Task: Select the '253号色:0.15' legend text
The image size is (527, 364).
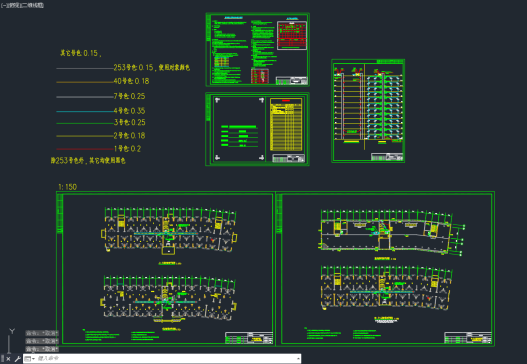Action: [x=152, y=68]
